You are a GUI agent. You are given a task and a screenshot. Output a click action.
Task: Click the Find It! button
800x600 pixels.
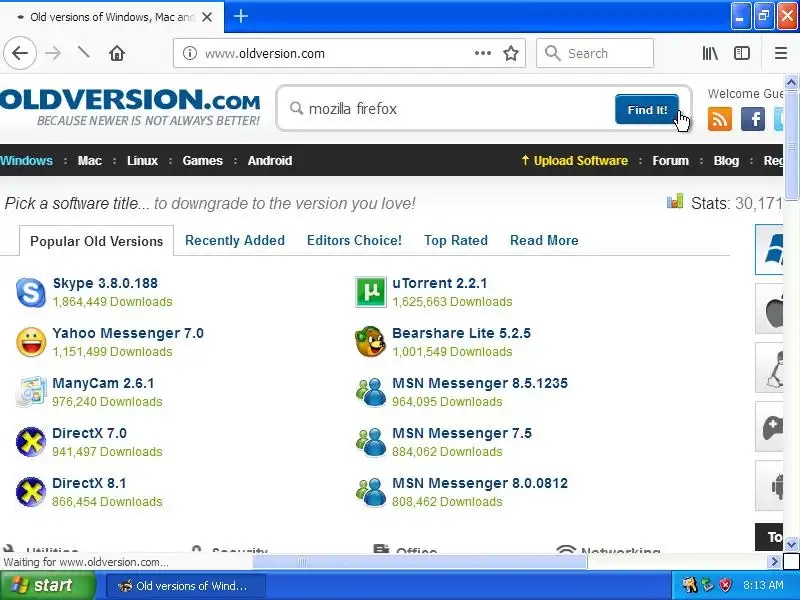647,109
